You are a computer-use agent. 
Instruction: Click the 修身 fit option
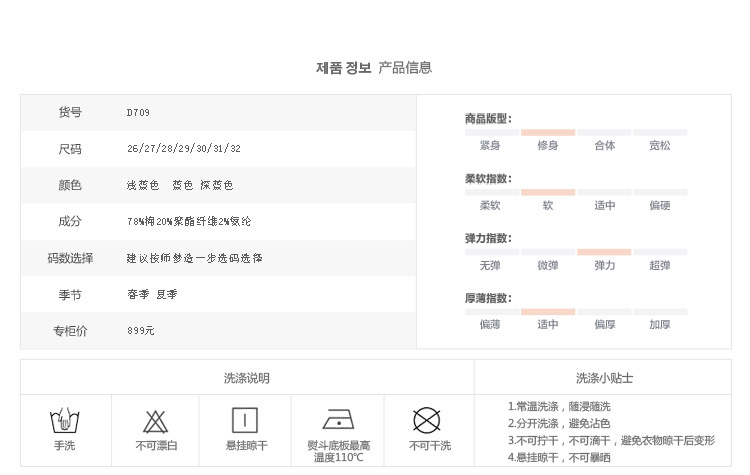coord(548,145)
